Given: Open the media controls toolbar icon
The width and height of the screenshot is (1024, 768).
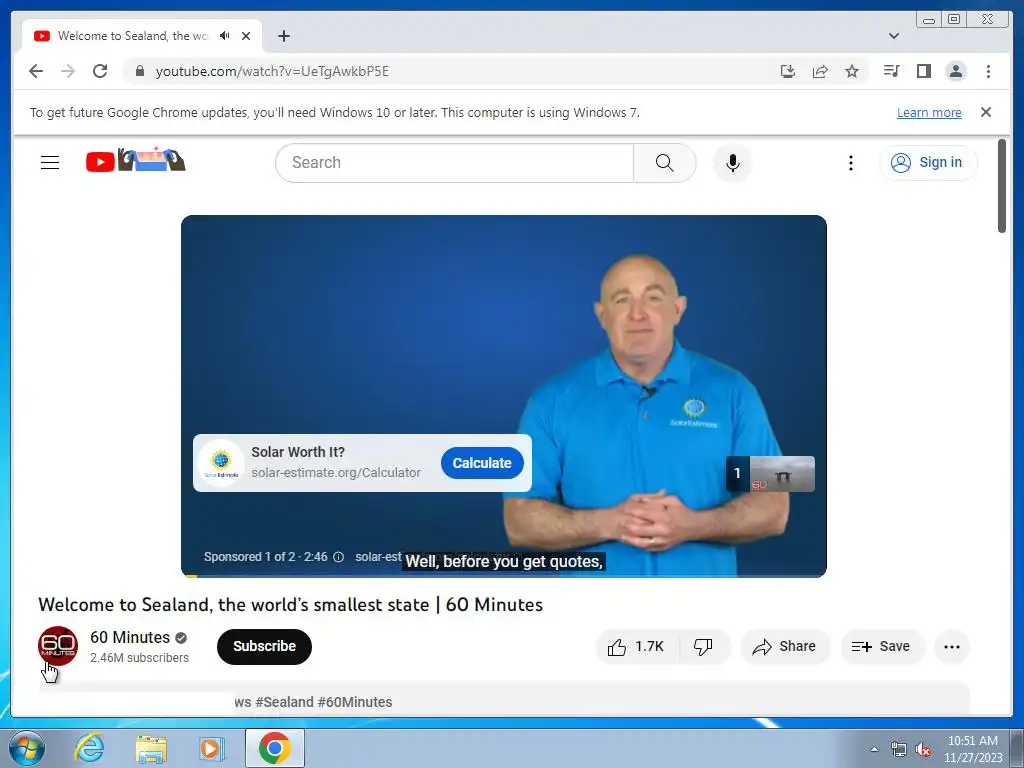Looking at the screenshot, I should tap(891, 71).
